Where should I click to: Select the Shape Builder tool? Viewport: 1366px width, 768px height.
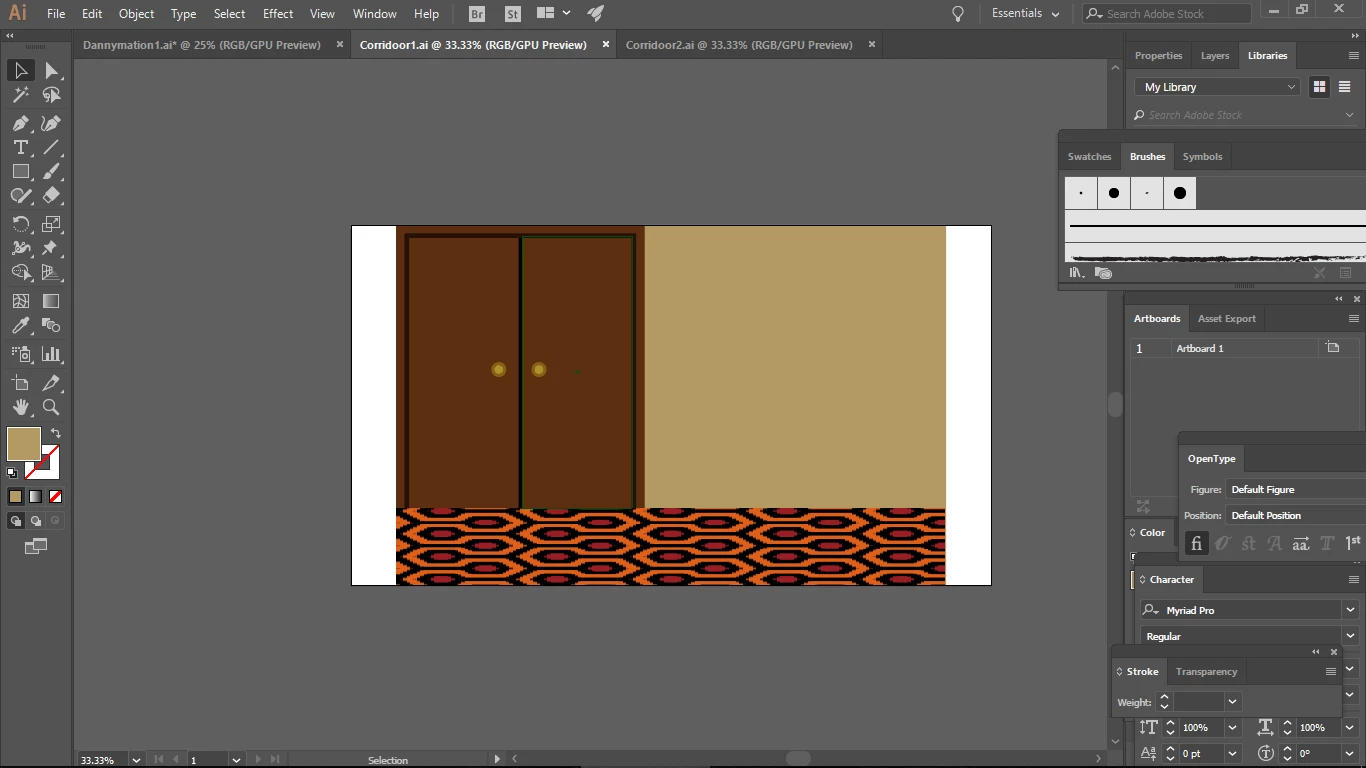tap(20, 272)
